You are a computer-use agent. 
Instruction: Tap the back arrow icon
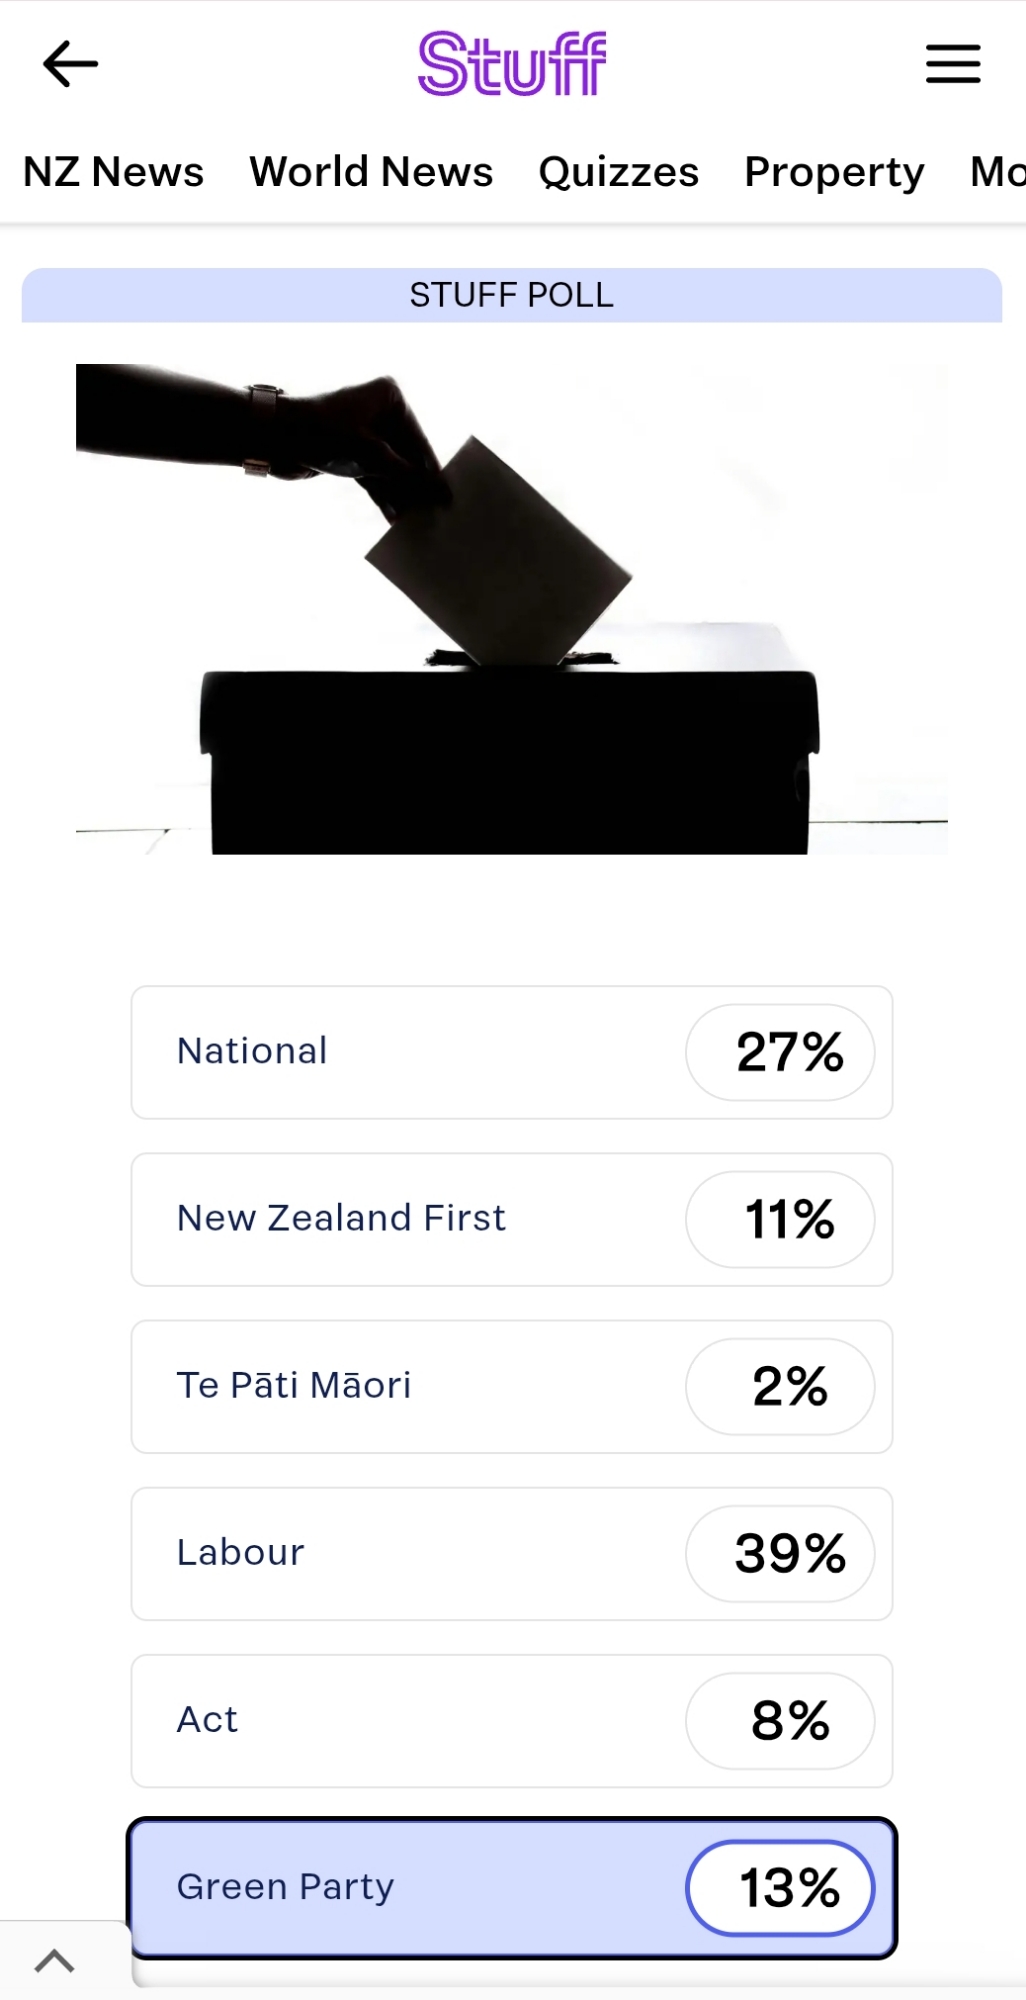[x=70, y=64]
